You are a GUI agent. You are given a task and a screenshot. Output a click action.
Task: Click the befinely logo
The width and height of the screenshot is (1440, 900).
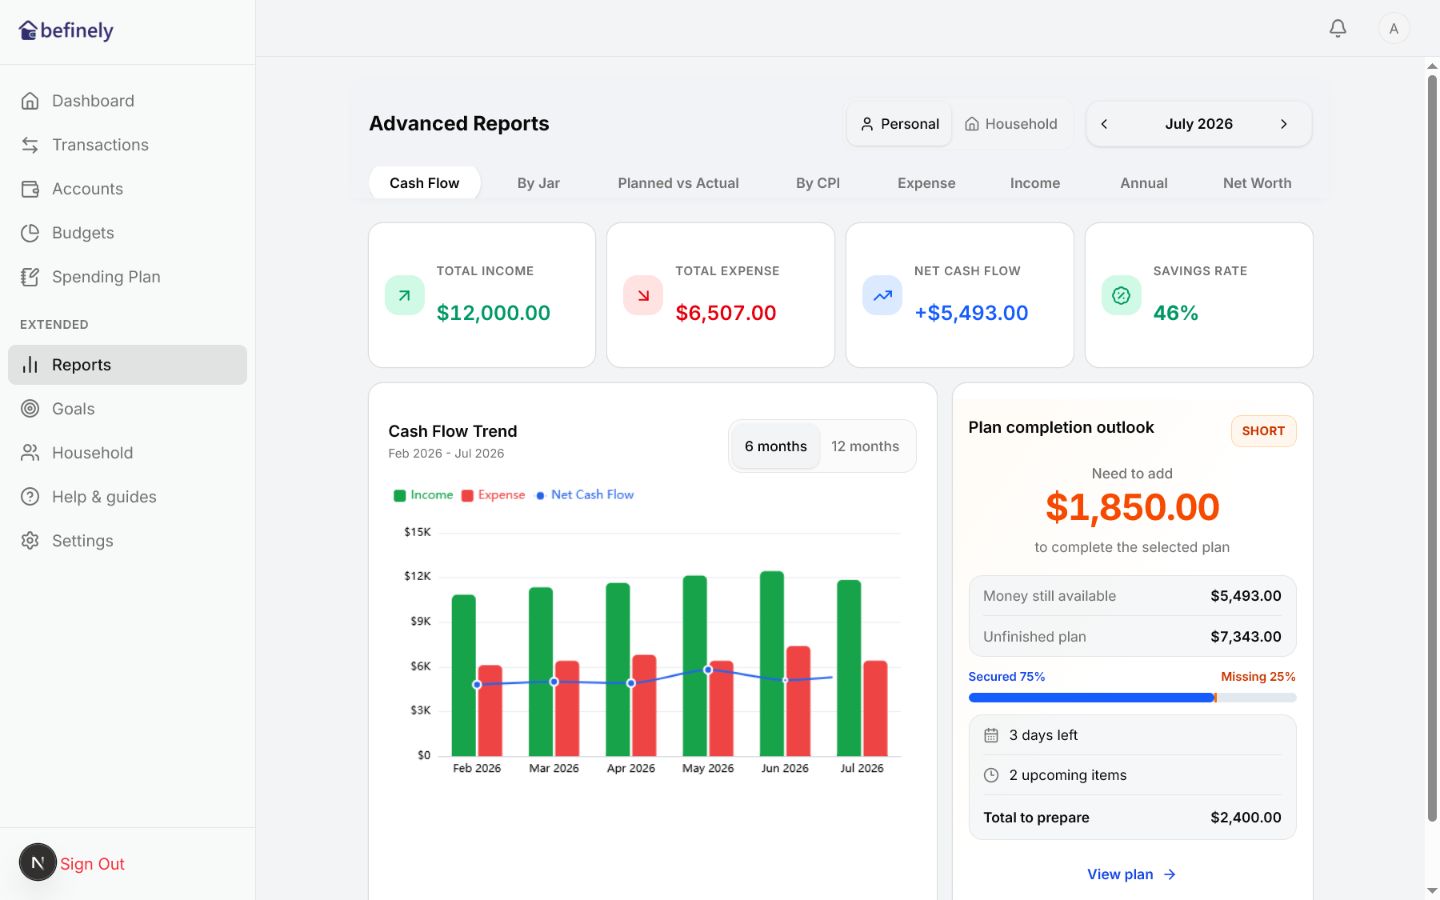point(66,30)
